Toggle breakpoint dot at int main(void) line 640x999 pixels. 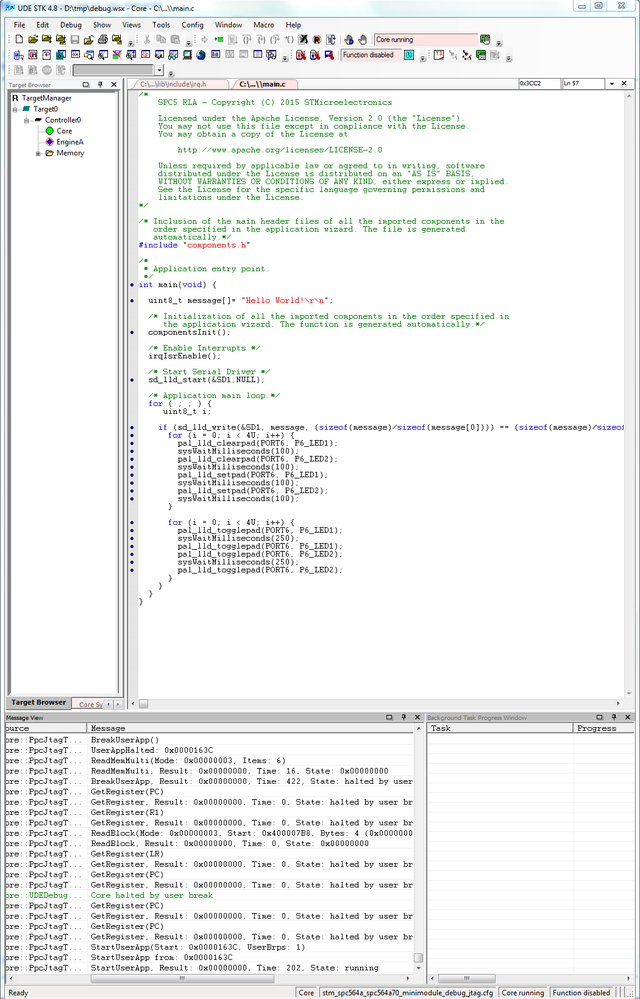(x=132, y=285)
